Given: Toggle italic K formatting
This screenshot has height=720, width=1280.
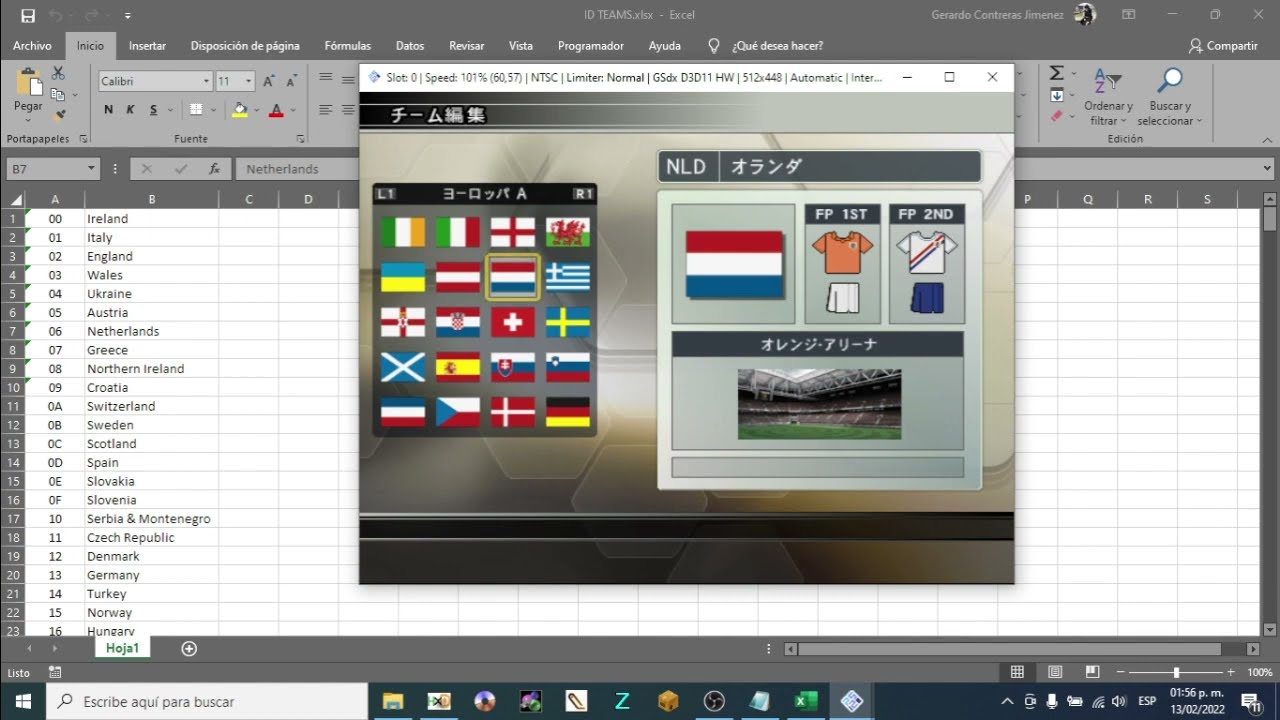Looking at the screenshot, I should [x=130, y=110].
